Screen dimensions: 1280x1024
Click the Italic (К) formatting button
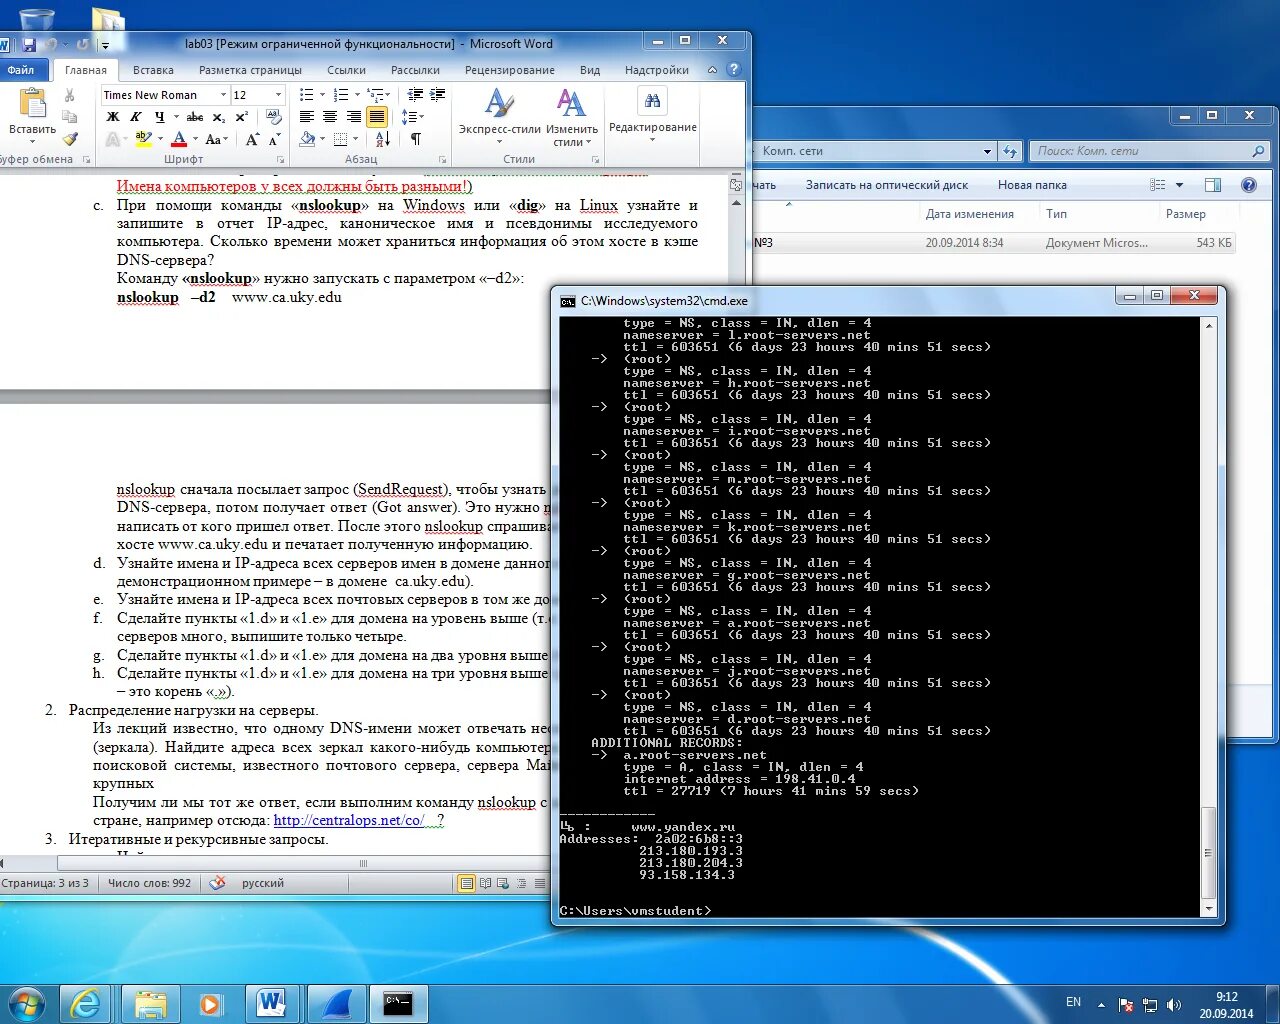pyautogui.click(x=136, y=117)
